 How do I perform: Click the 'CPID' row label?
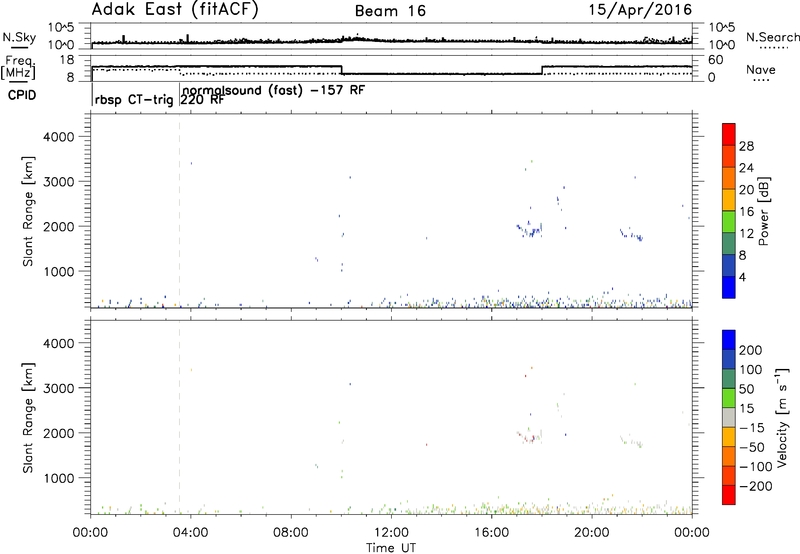pos(22,95)
